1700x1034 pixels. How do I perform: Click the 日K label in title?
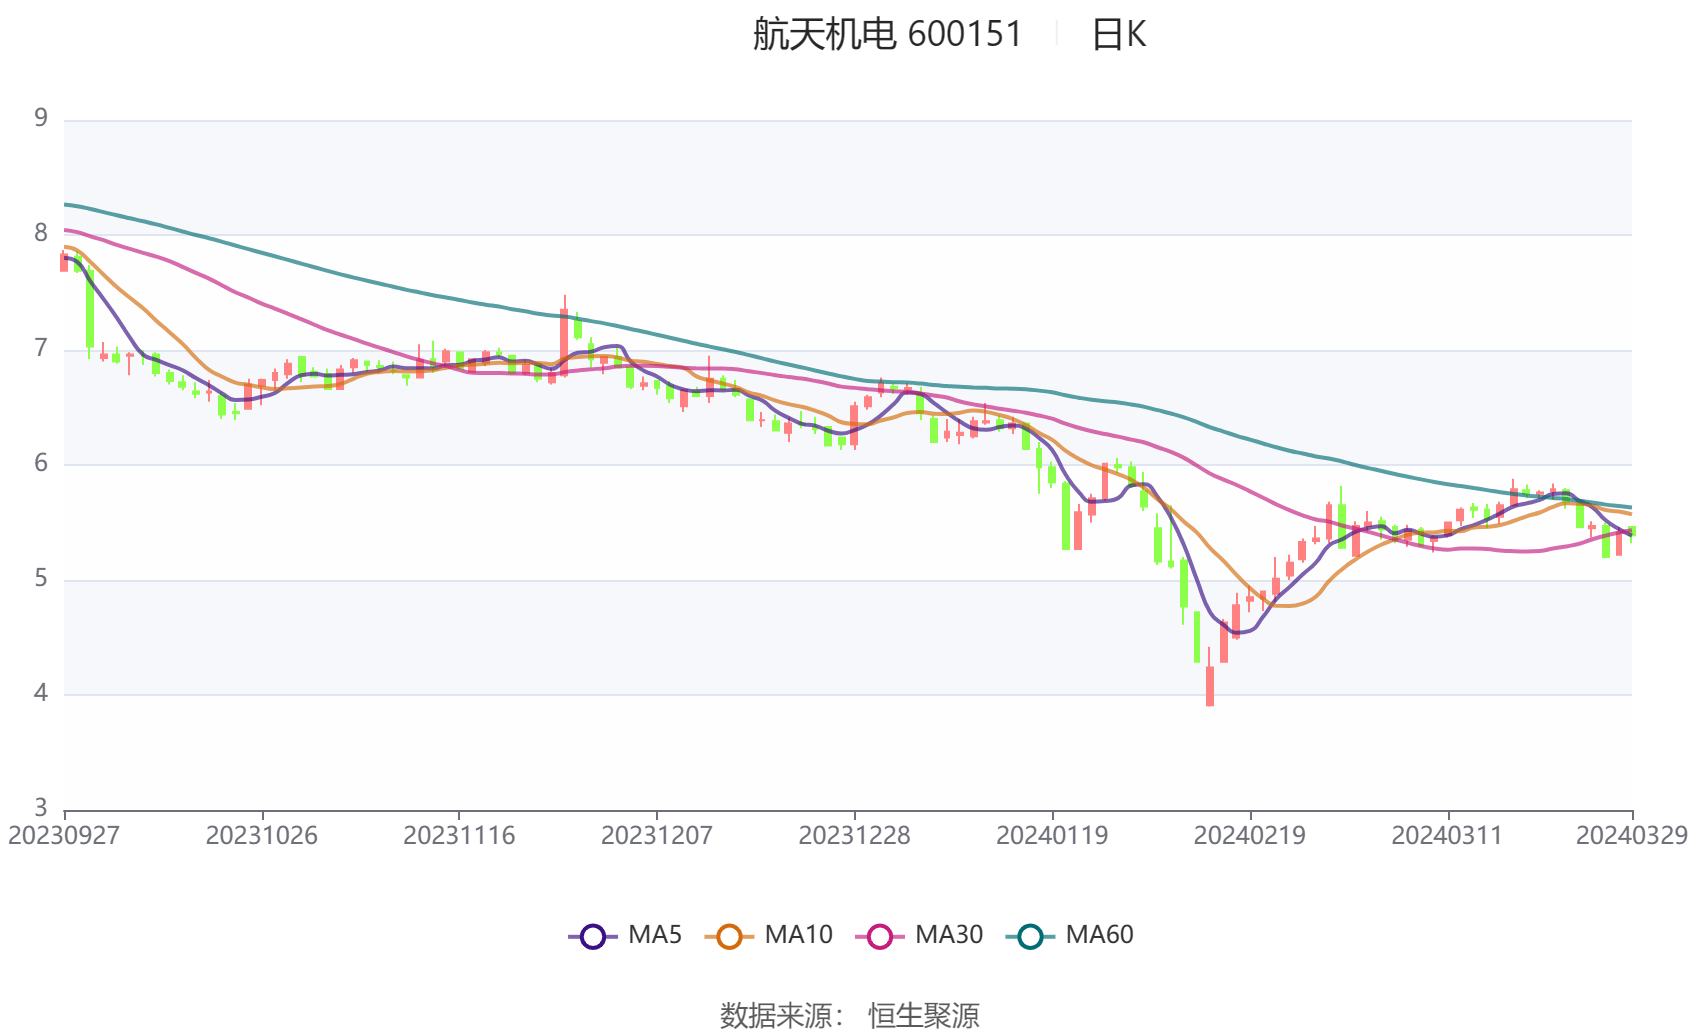[x=1118, y=35]
